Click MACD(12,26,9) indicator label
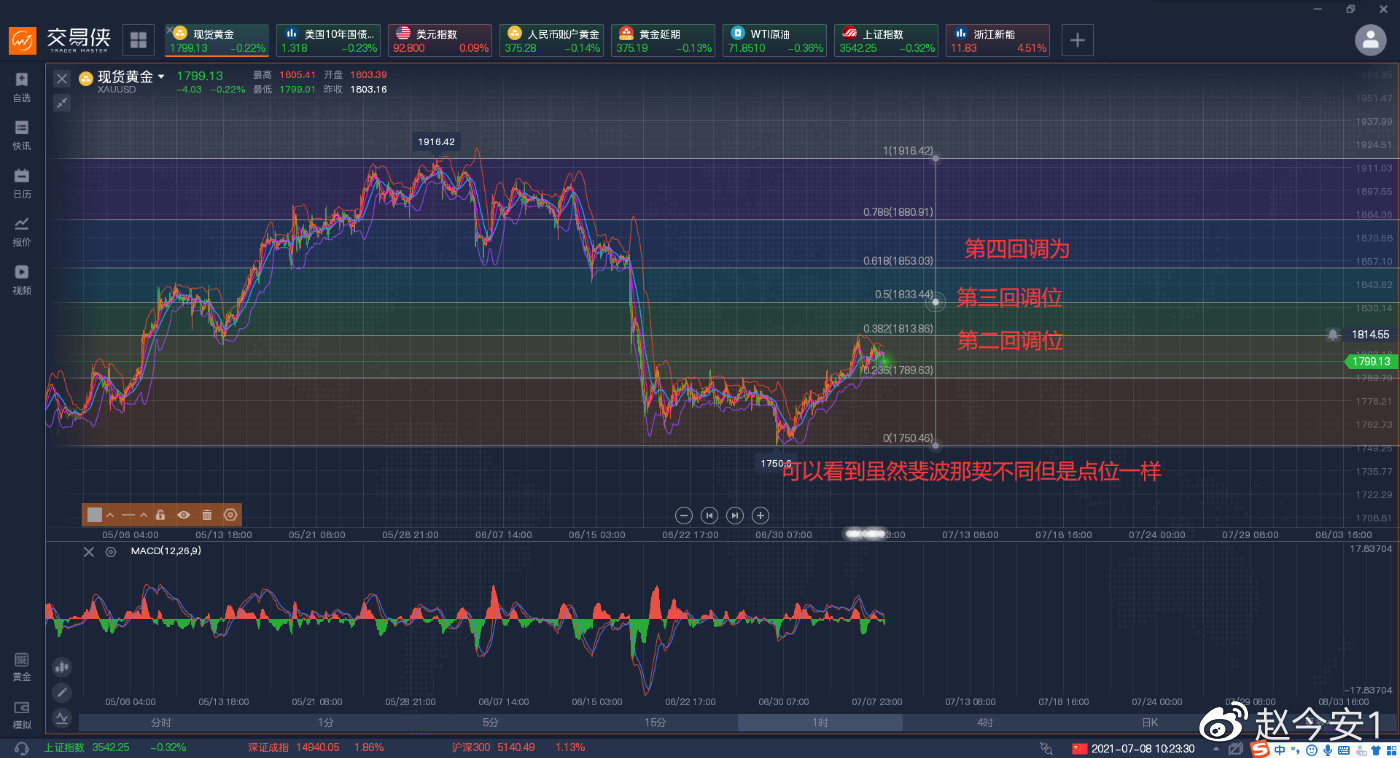The image size is (1400, 758). 165,551
